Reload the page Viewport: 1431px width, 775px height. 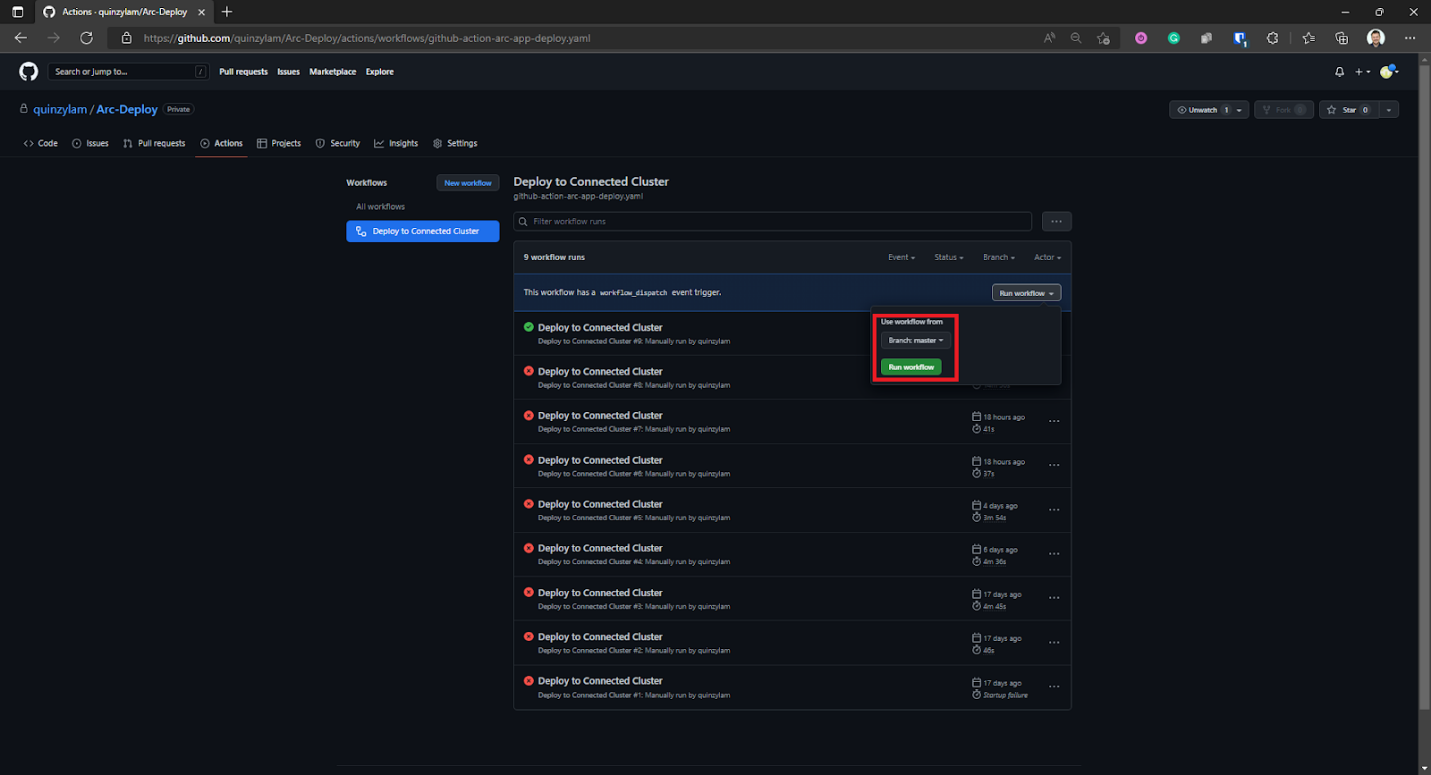(x=86, y=38)
